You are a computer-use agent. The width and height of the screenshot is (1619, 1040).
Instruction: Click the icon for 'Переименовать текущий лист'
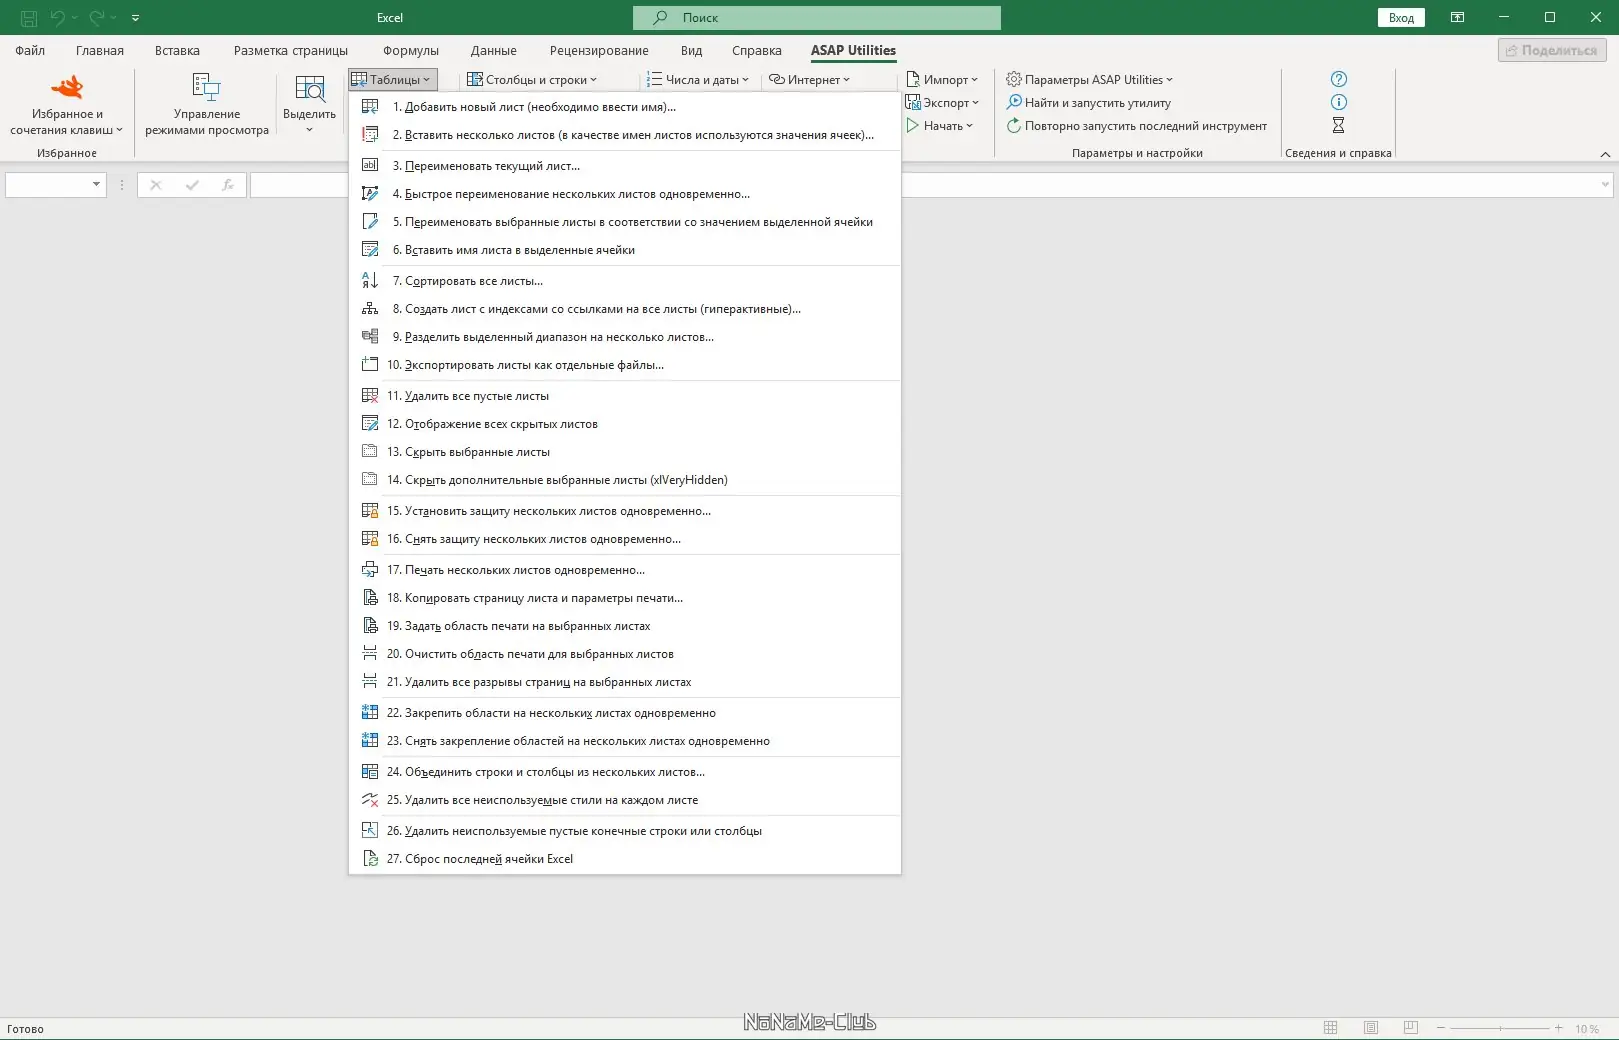tap(370, 165)
